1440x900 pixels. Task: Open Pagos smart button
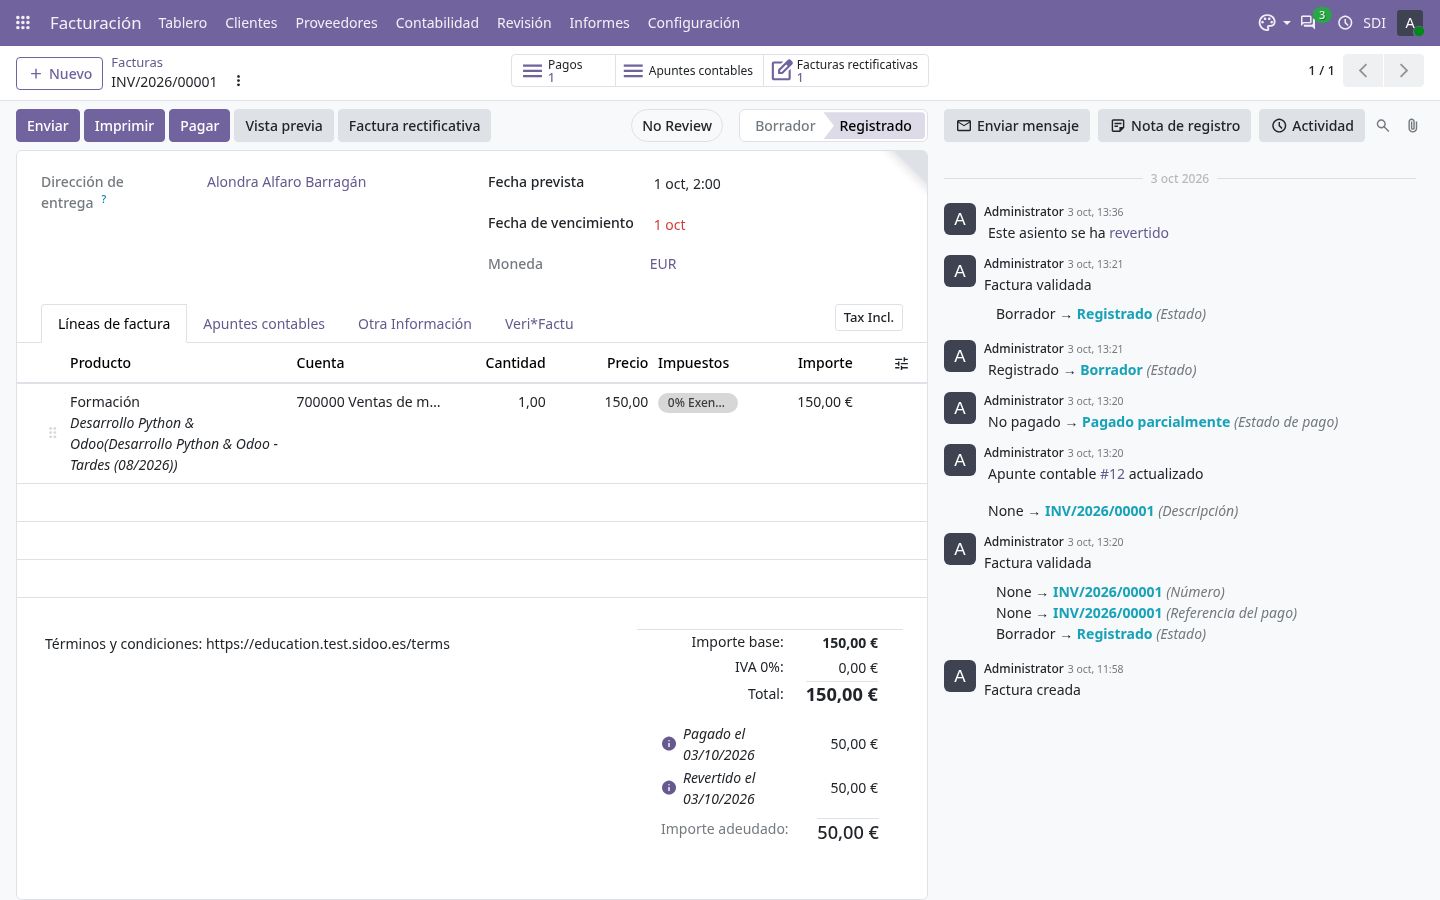click(x=563, y=70)
